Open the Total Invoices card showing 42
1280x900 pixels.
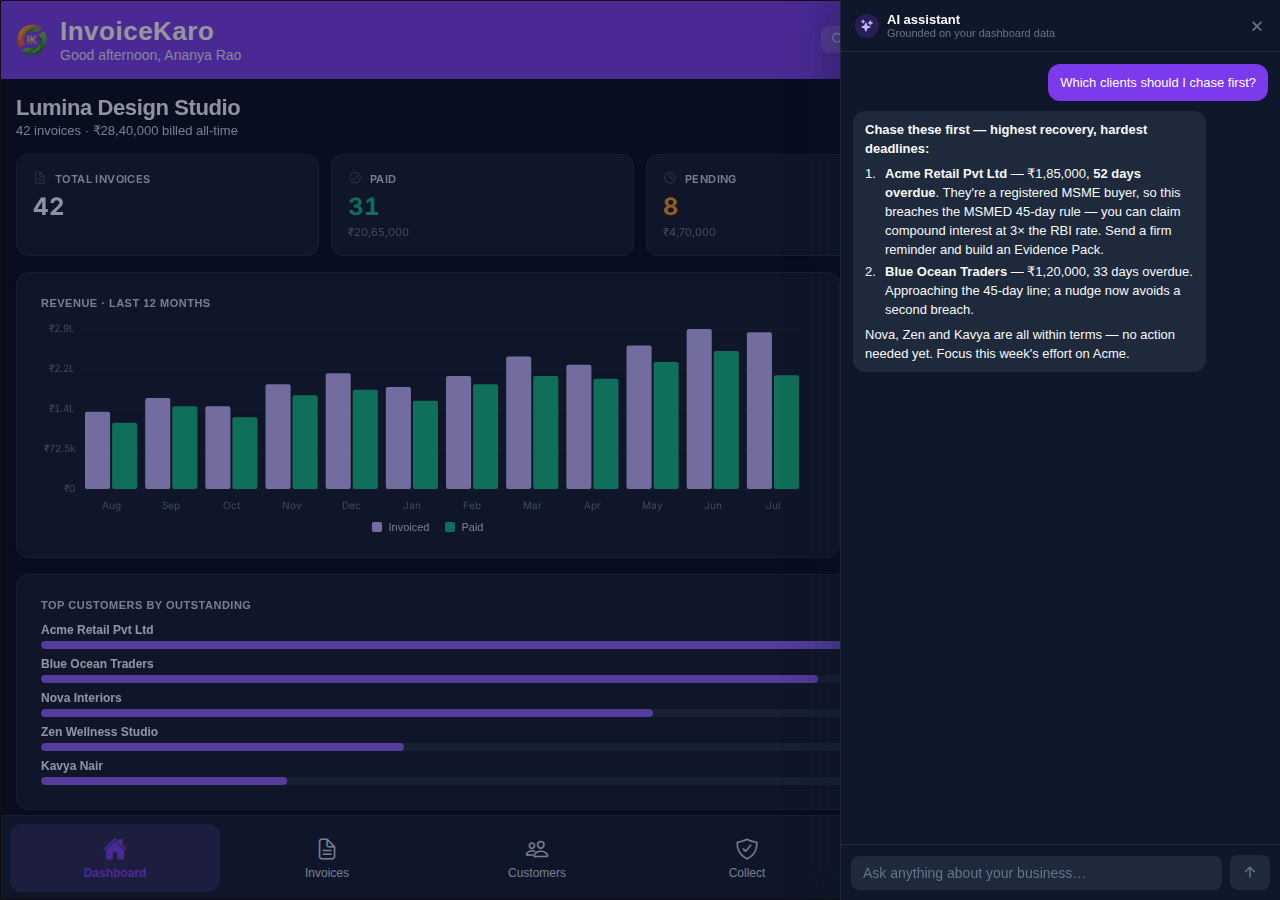tap(167, 205)
